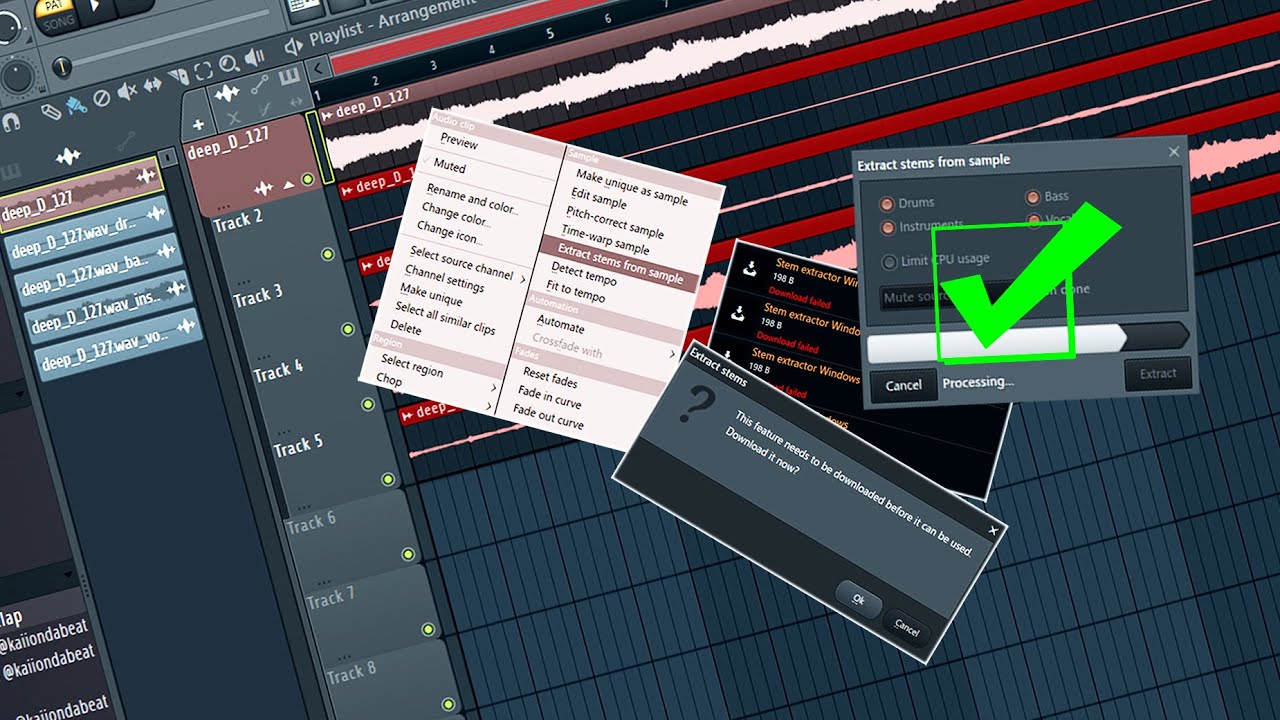Viewport: 1280px width, 720px height.
Task: Click the Track 6 header label
Action: click(310, 523)
